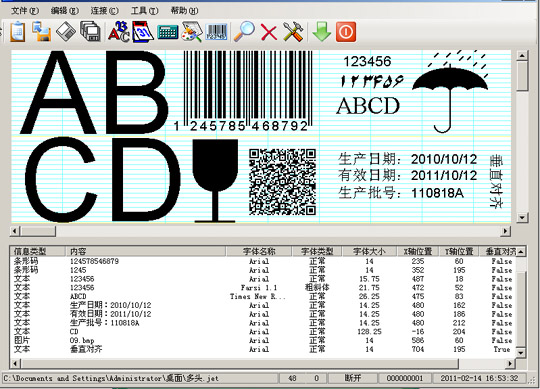Screen dimensions: 540x389
Task: Click the green download arrow icon
Action: [x=322, y=32]
